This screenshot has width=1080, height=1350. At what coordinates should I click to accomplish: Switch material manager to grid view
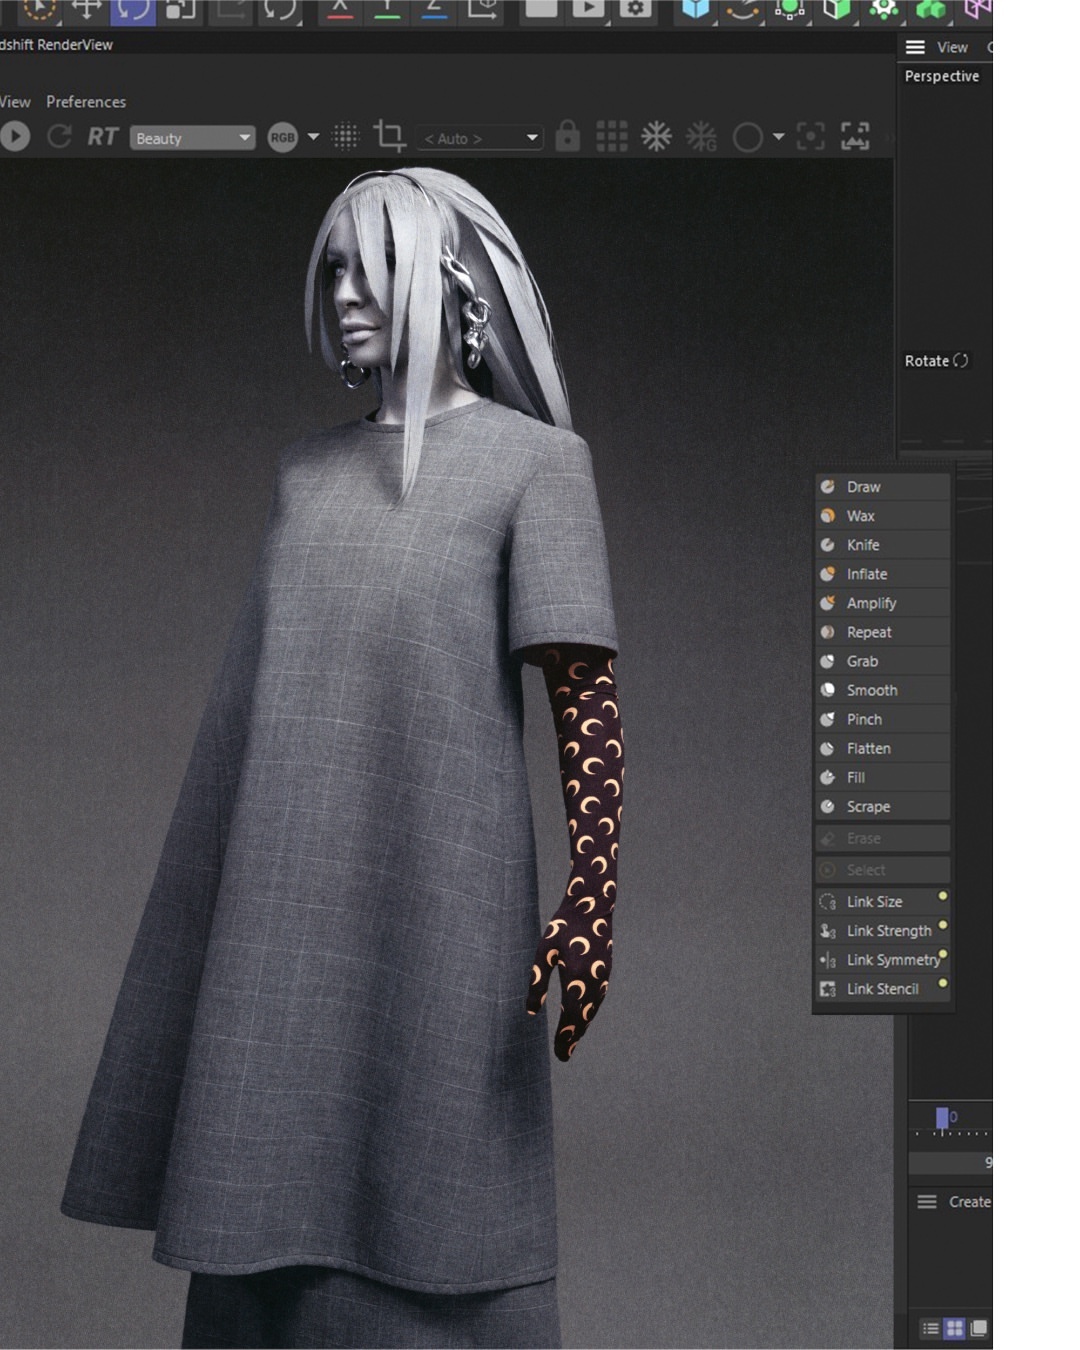tap(954, 1328)
